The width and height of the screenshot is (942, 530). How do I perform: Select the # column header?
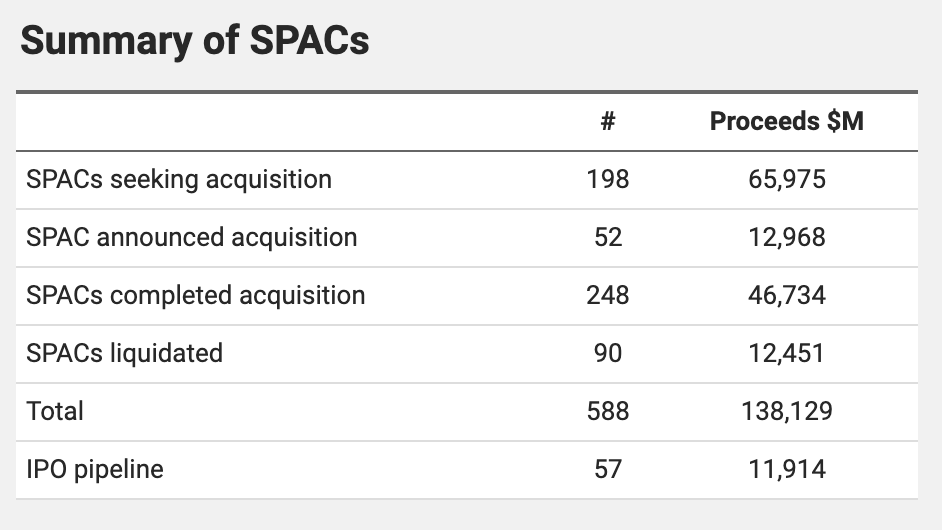point(607,122)
